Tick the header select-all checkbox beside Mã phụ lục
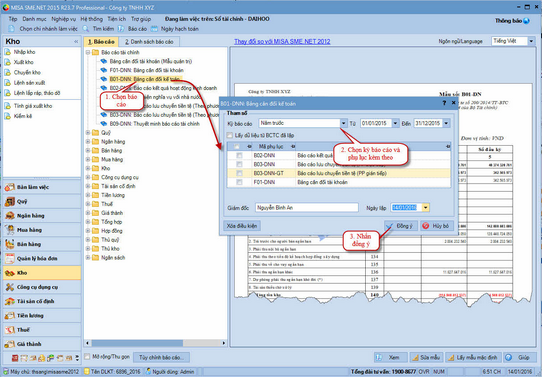 [236, 147]
